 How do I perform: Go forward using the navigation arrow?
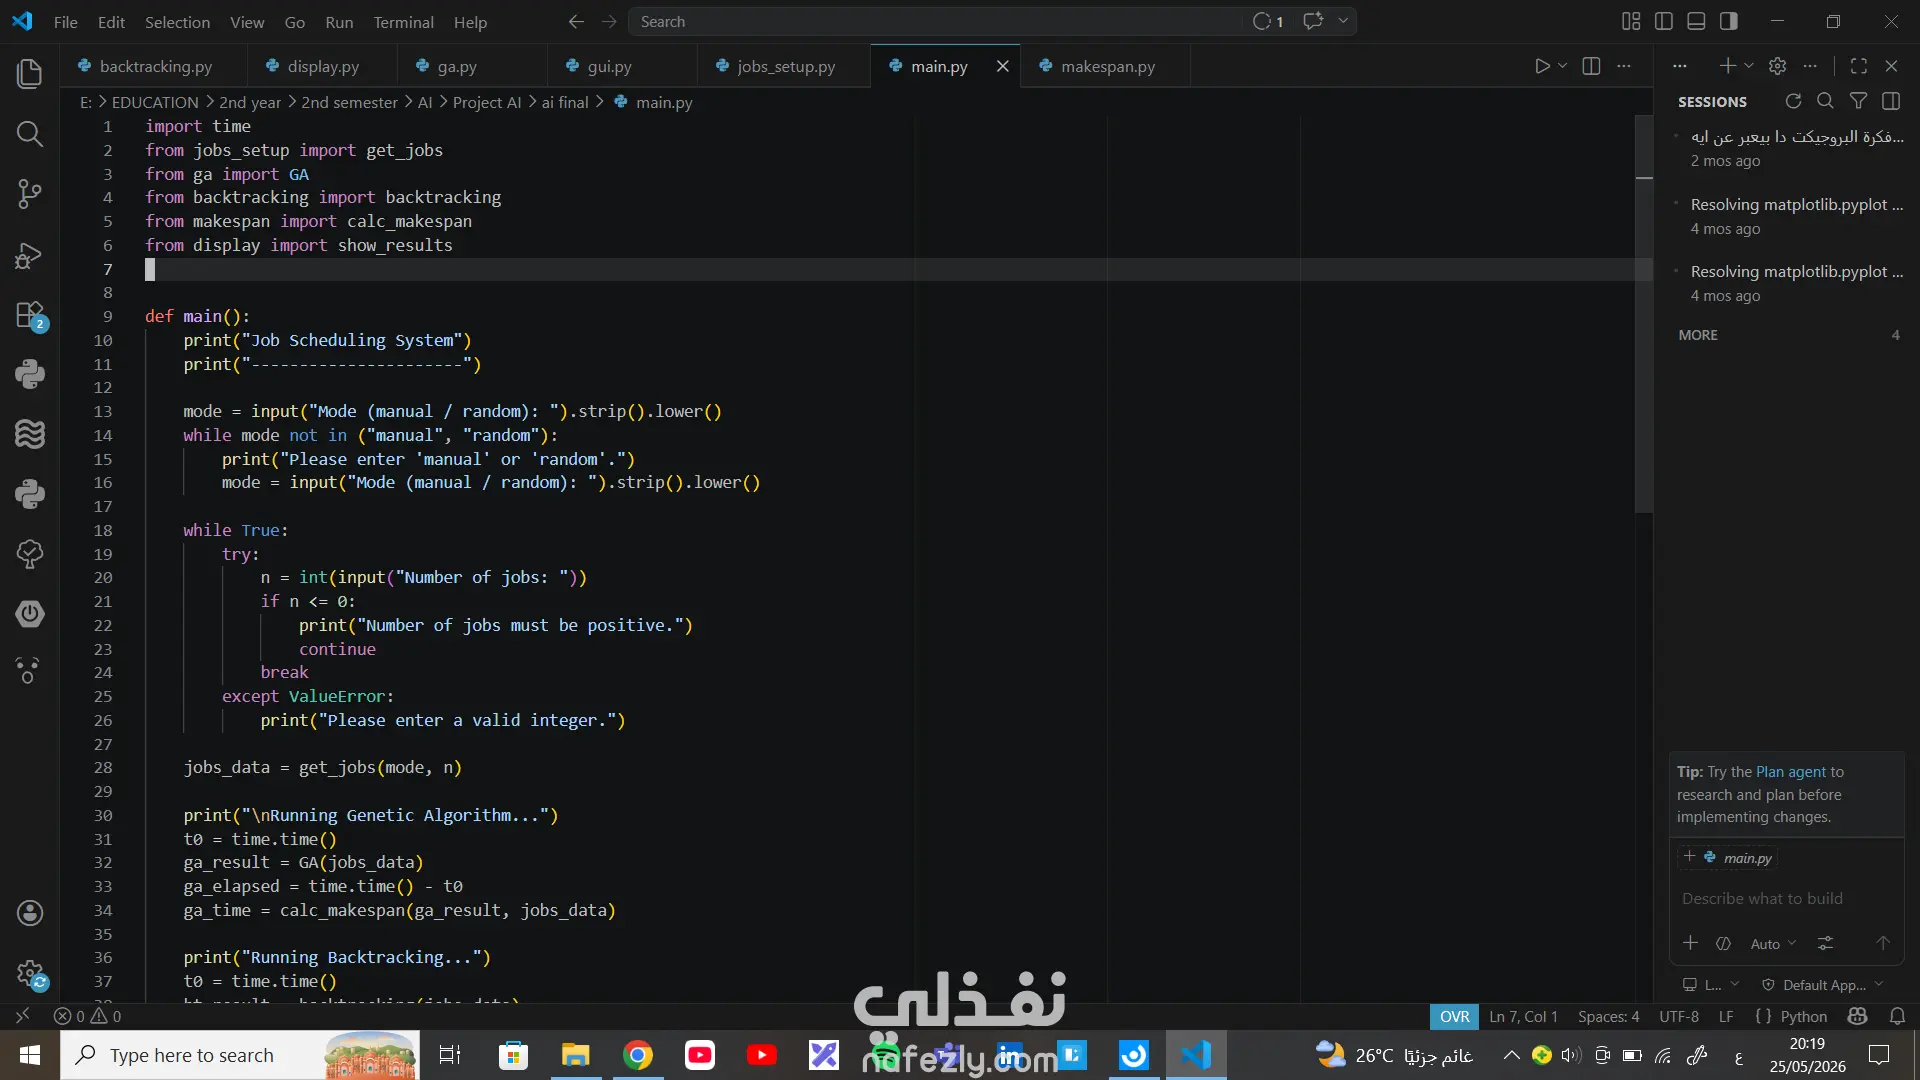[609, 22]
